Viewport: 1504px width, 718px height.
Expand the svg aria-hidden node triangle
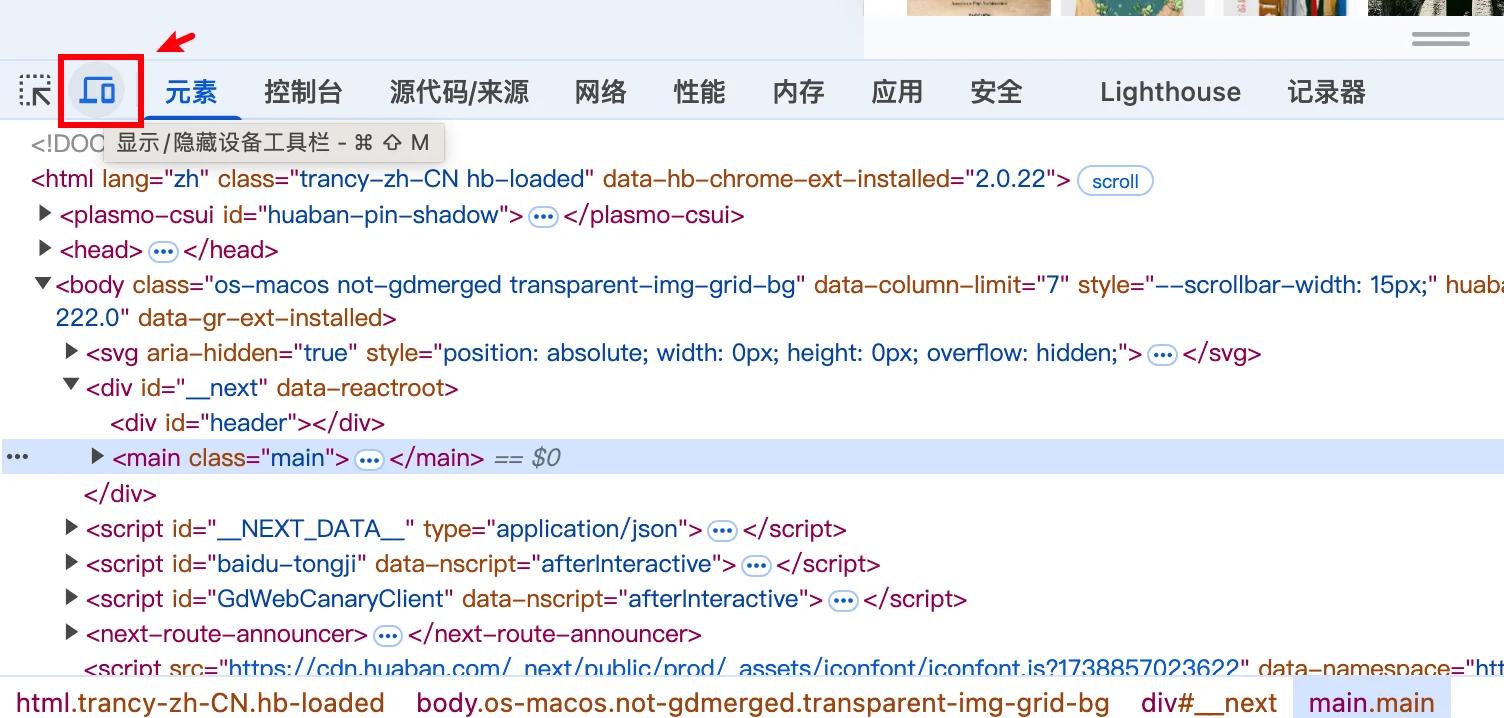[x=71, y=352]
